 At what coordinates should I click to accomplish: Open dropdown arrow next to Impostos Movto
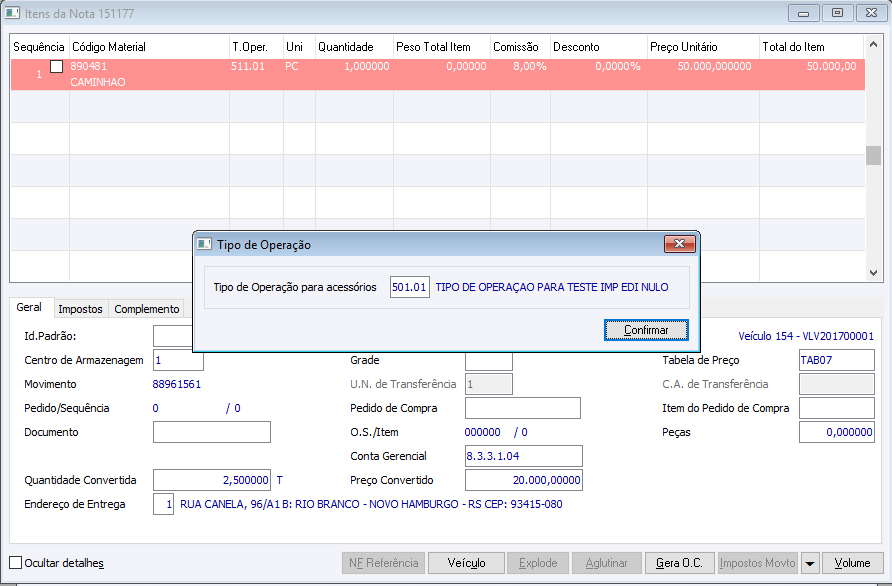coord(810,563)
